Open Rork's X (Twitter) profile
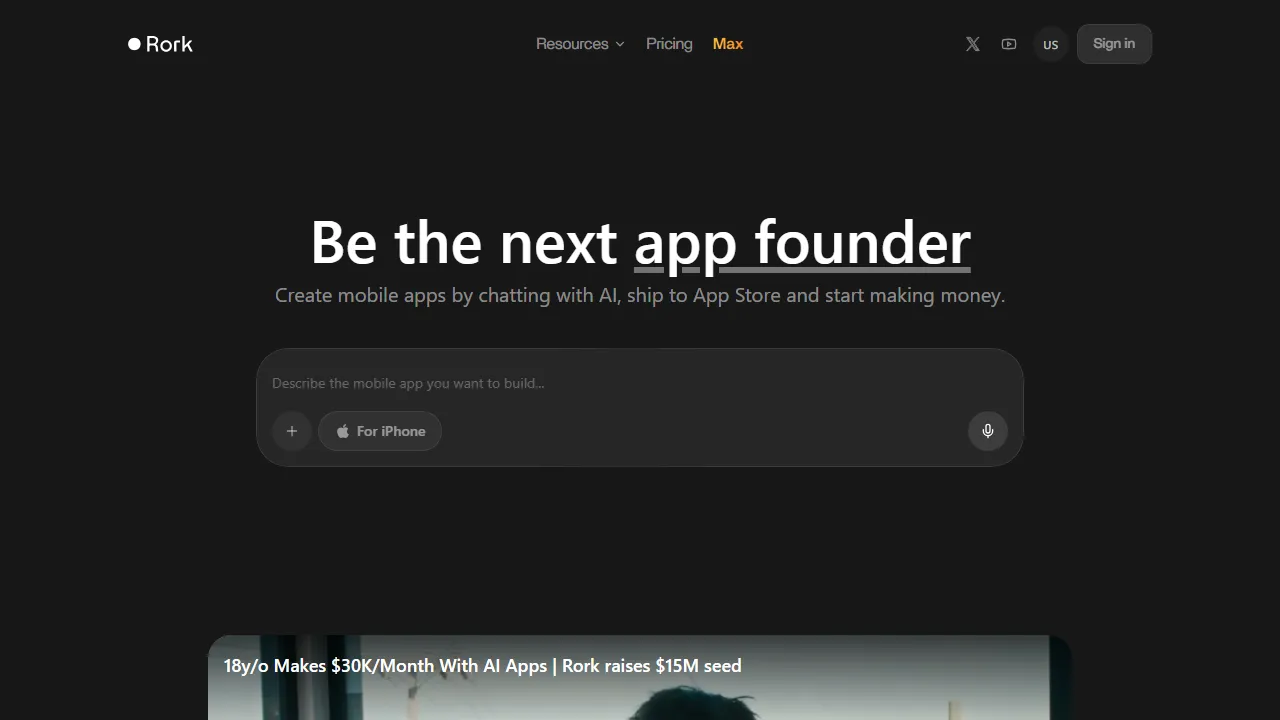The width and height of the screenshot is (1280, 720). [x=972, y=44]
